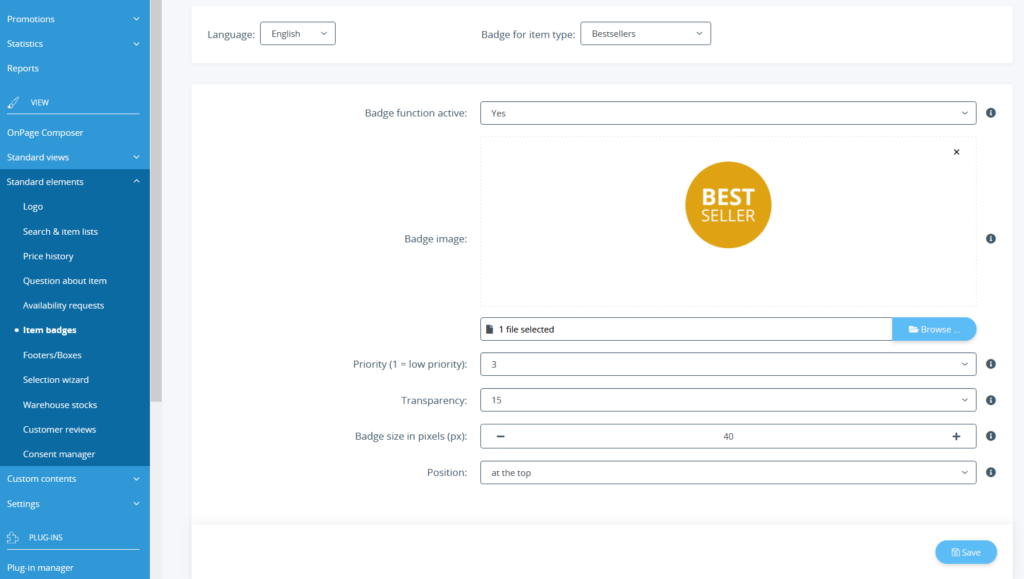
Task: Remove the badge image with the X icon
Action: coord(956,151)
